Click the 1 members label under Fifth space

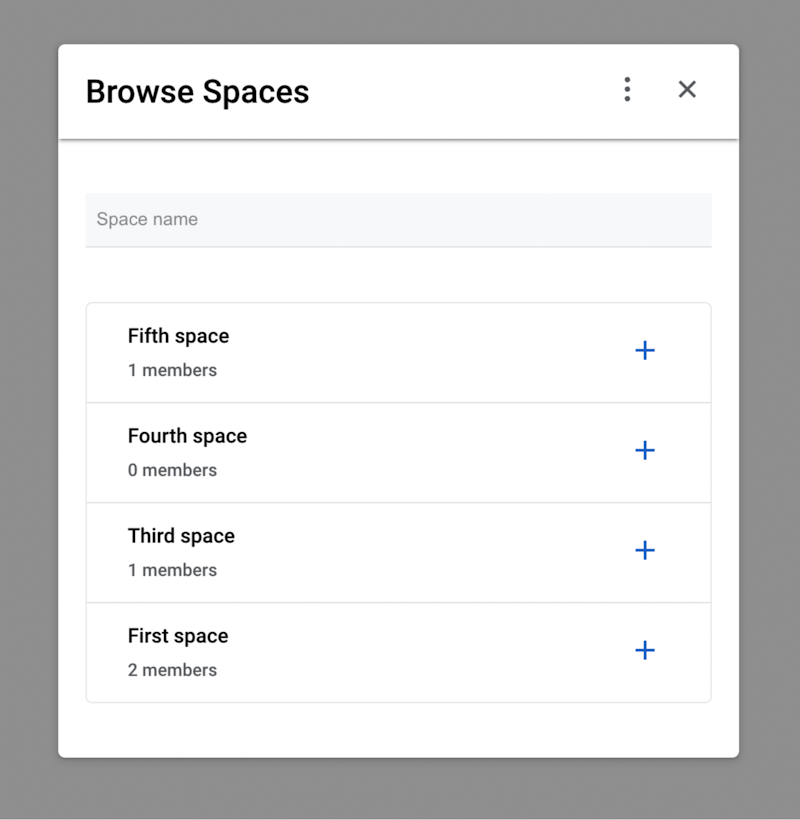(x=173, y=370)
